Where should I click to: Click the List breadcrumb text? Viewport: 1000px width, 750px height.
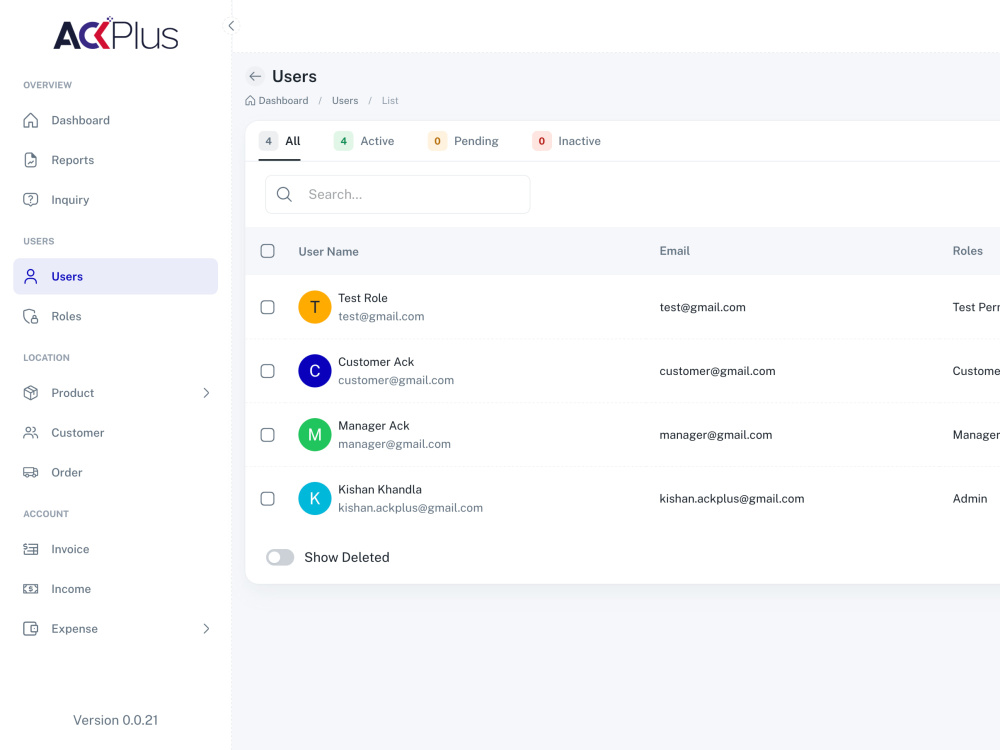point(390,101)
